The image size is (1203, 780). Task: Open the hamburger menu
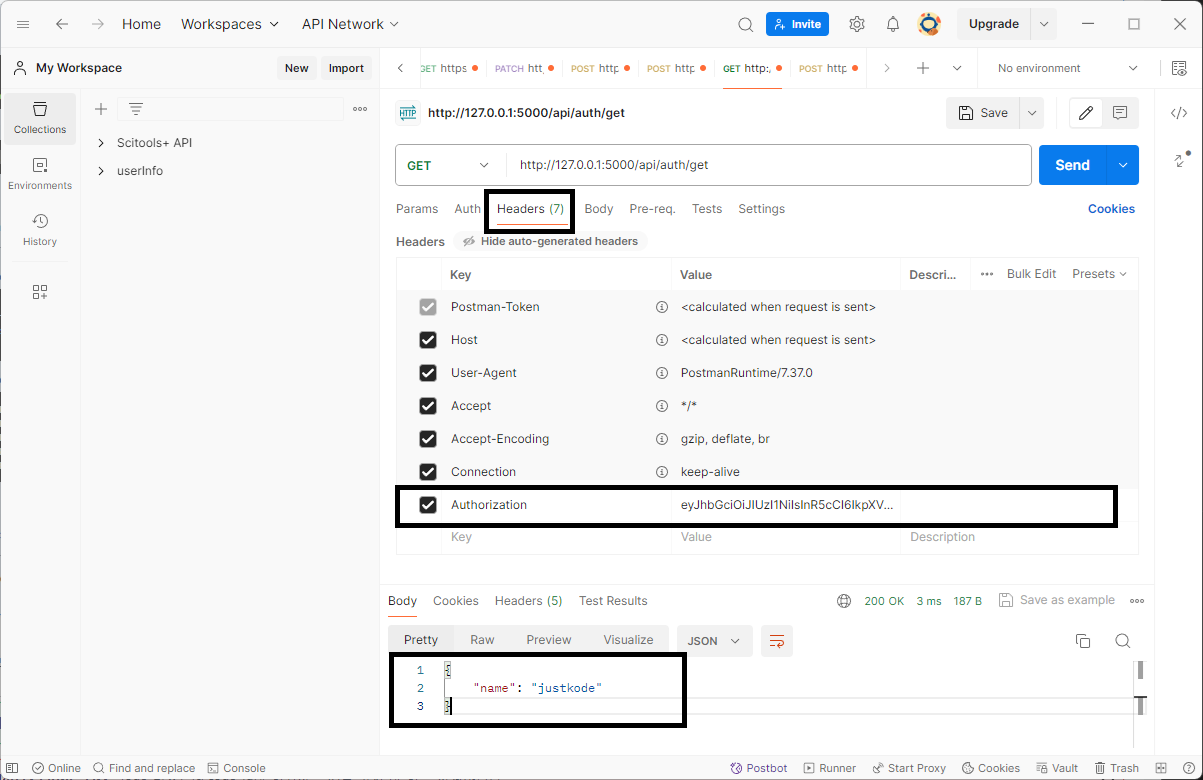point(23,24)
